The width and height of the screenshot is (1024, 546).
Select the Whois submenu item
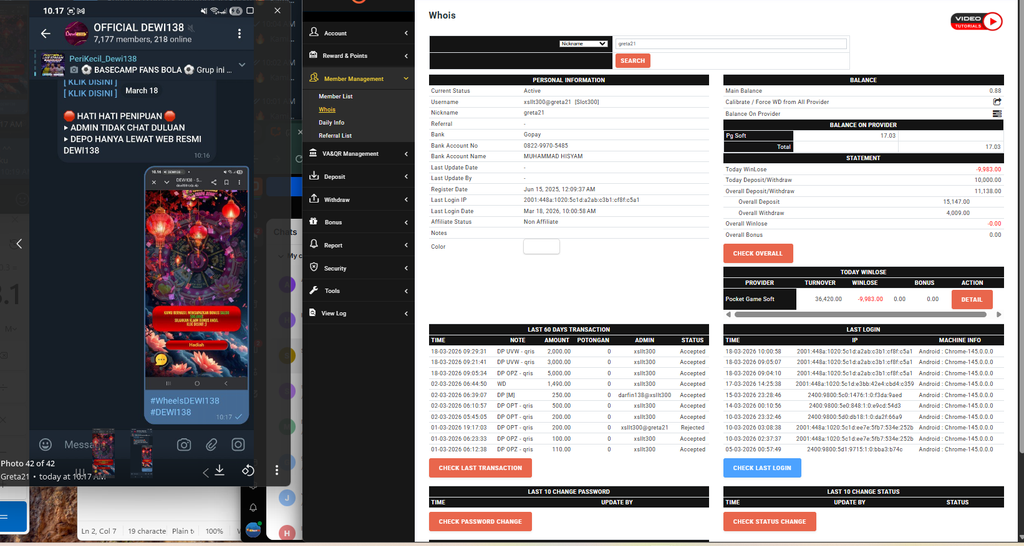(x=327, y=110)
